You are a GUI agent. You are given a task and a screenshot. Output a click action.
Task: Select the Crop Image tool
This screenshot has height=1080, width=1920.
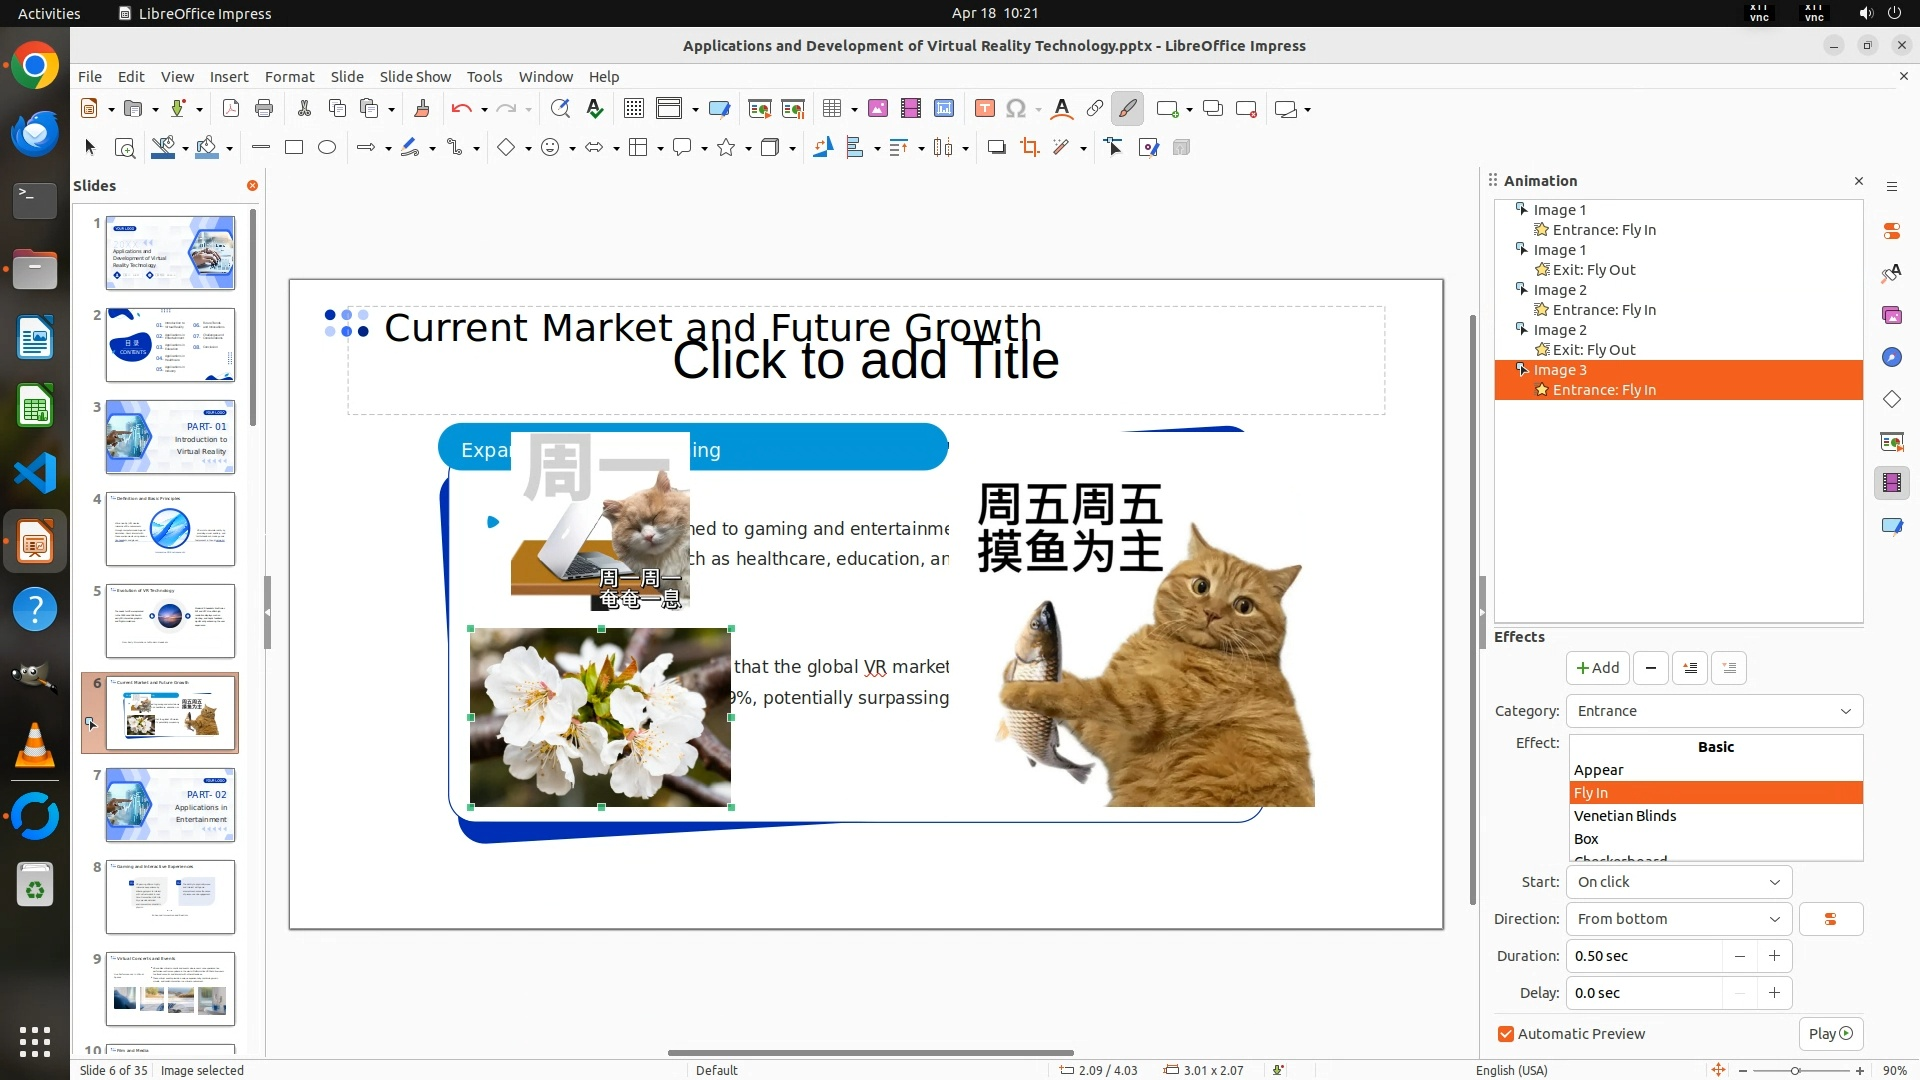(x=1029, y=148)
